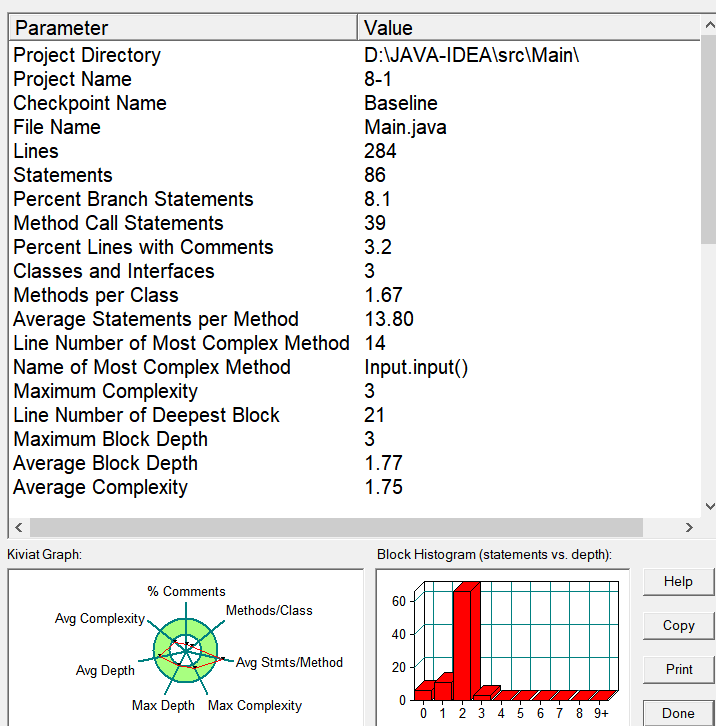Viewport: 716px width, 726px height.
Task: Click the value 13.80
Action: 389,319
